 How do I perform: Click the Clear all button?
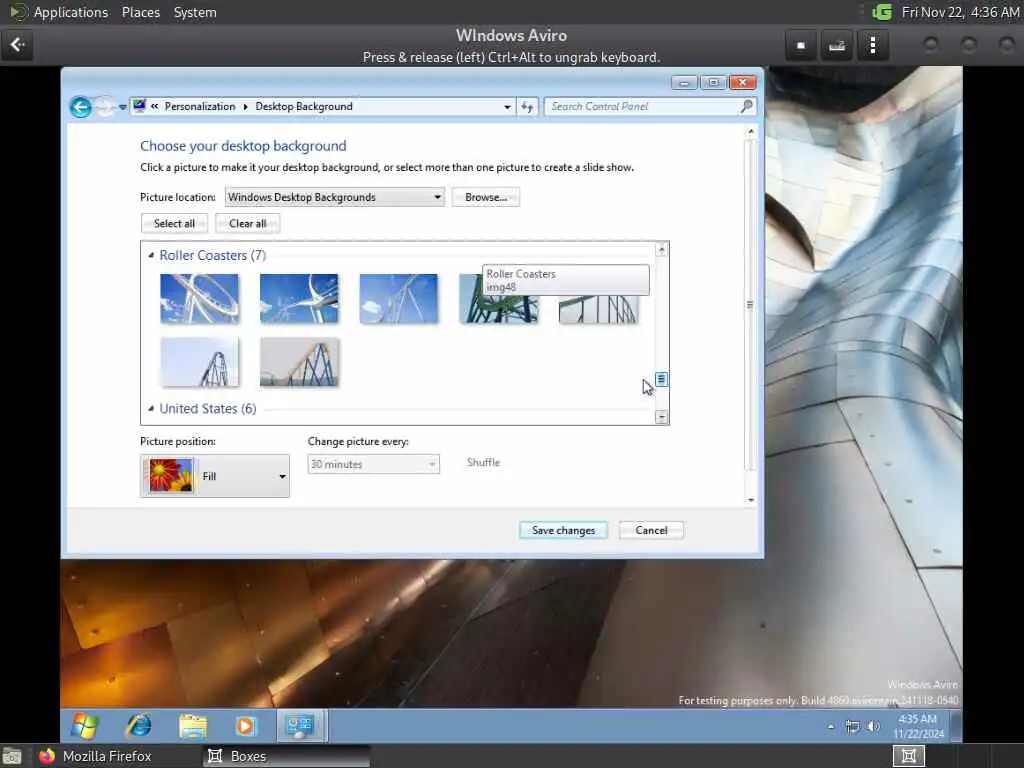pyautogui.click(x=248, y=223)
